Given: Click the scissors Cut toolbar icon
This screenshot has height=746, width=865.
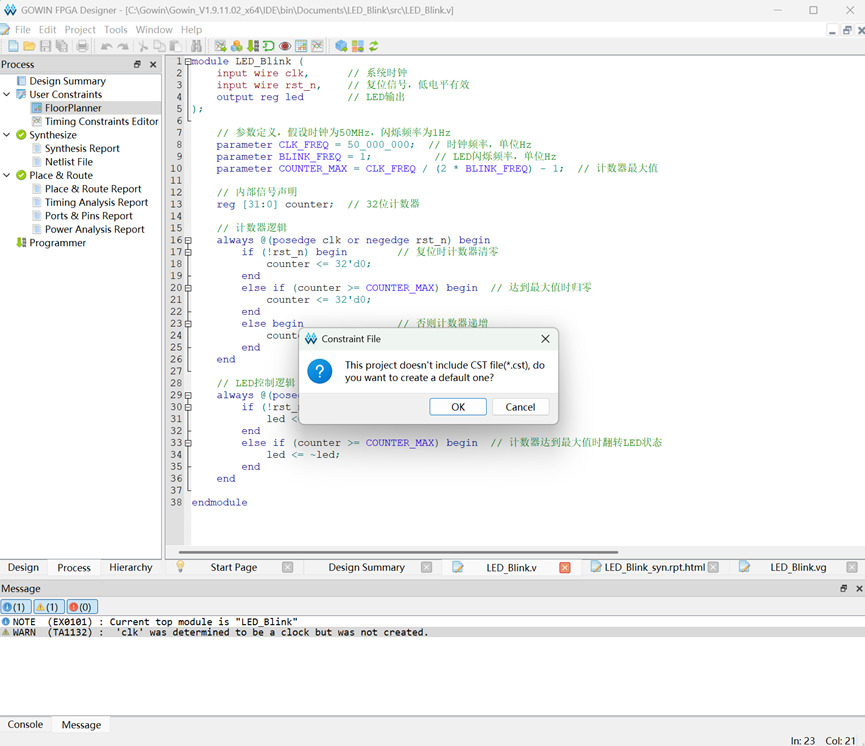Looking at the screenshot, I should (143, 46).
